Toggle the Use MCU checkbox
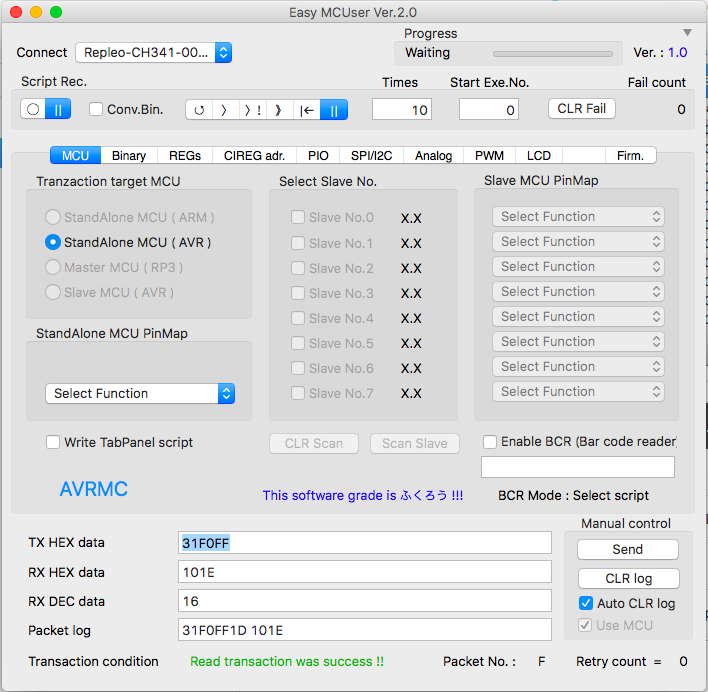Image resolution: width=708 pixels, height=692 pixels. [585, 625]
